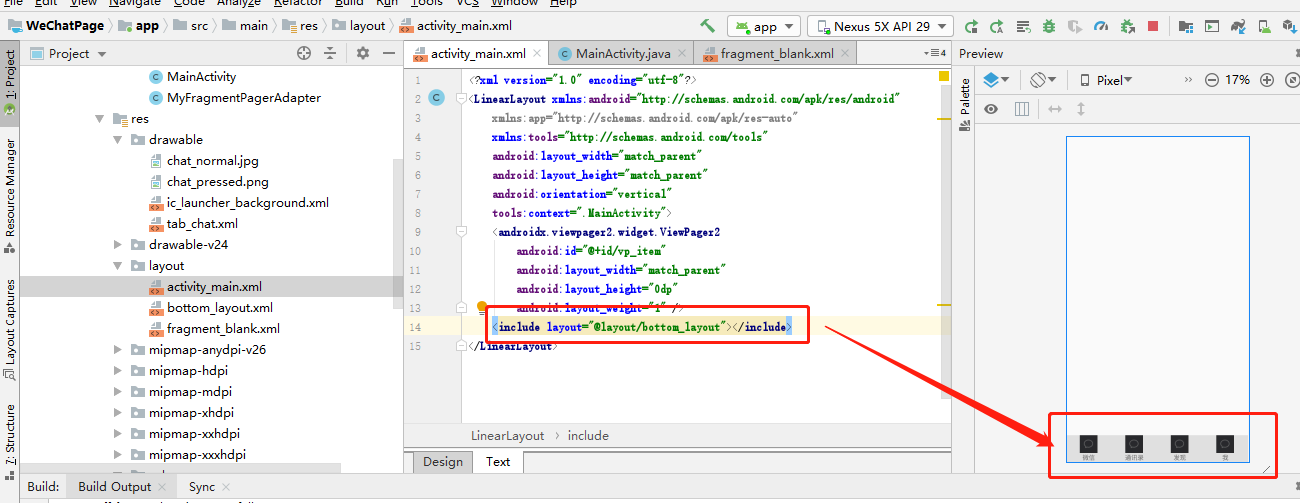Open the orientation for preview dropdown
1300x503 pixels.
tap(1044, 80)
